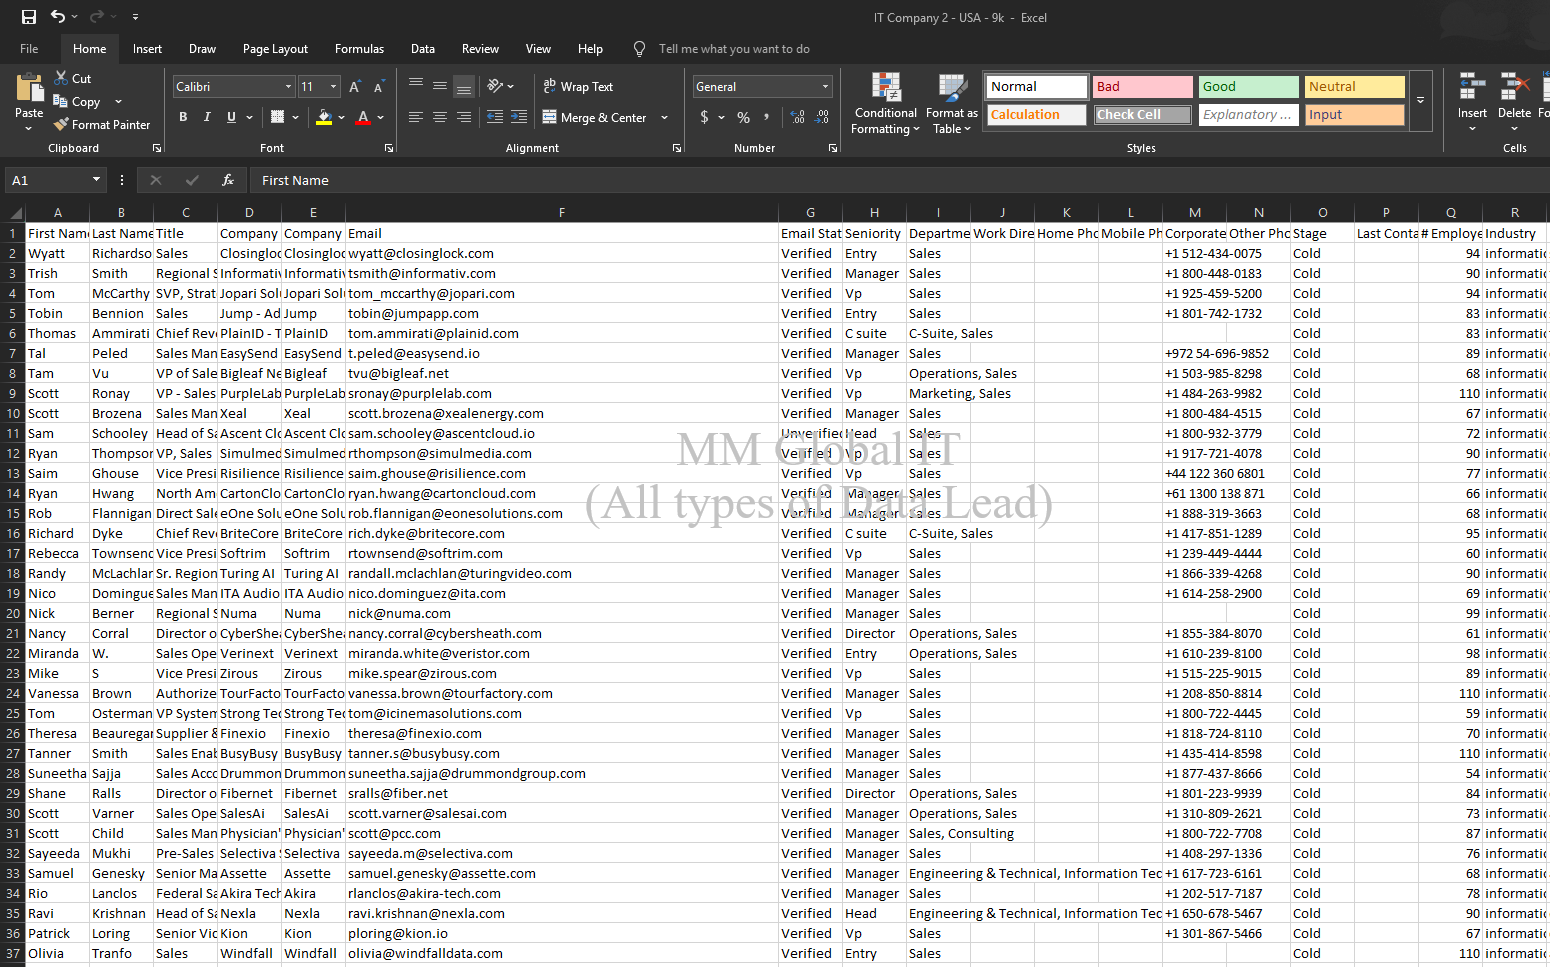Click Decrease Decimal icon
The image size is (1550, 967).
pyautogui.click(x=821, y=117)
